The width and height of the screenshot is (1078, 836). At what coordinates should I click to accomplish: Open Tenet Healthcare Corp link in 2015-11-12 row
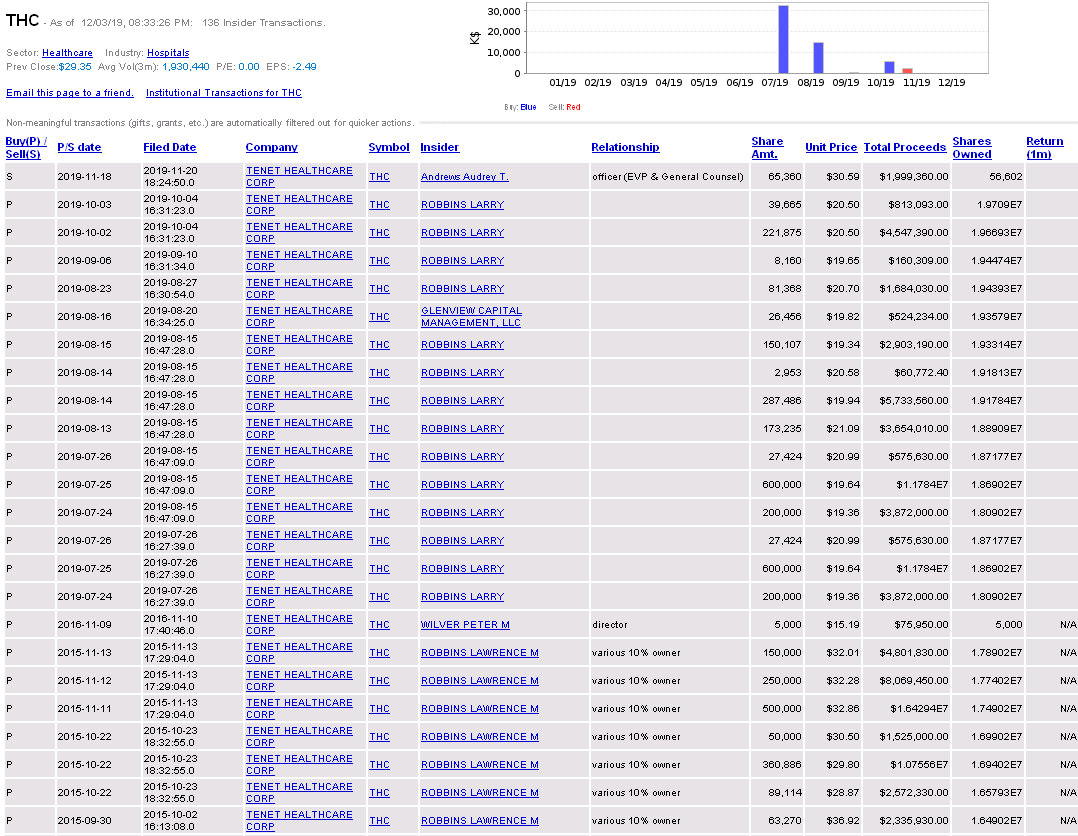[x=299, y=681]
